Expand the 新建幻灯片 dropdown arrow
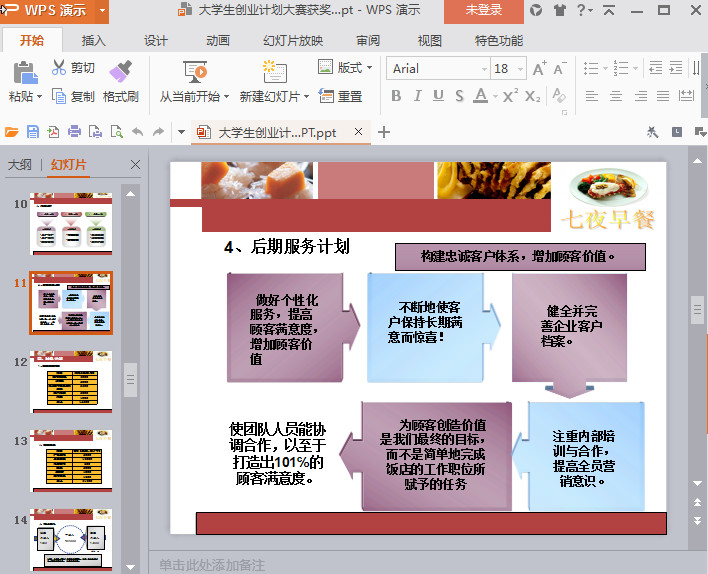The image size is (708, 574). coord(306,96)
